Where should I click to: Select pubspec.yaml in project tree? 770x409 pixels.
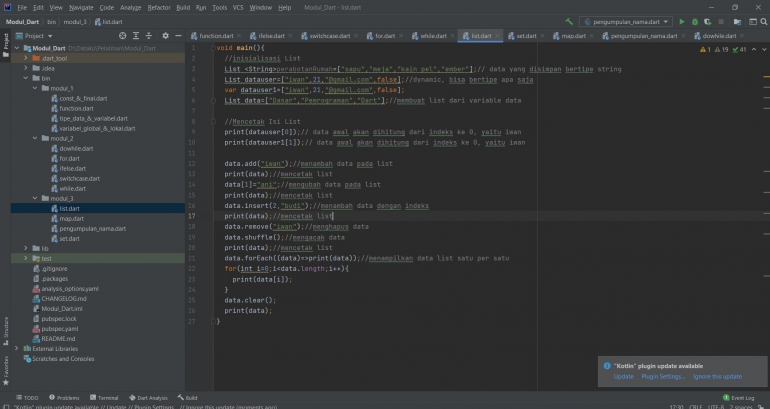click(59, 328)
